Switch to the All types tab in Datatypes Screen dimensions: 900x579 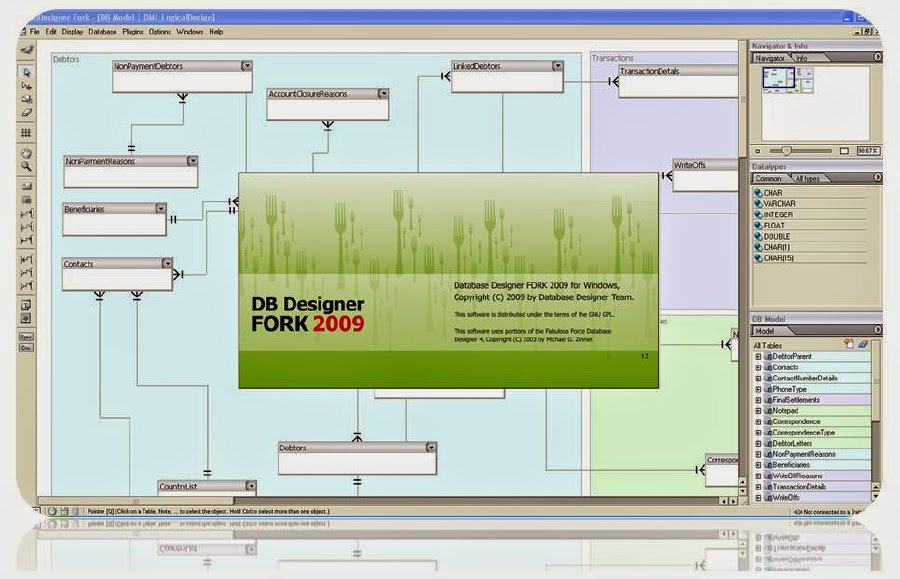pos(808,178)
